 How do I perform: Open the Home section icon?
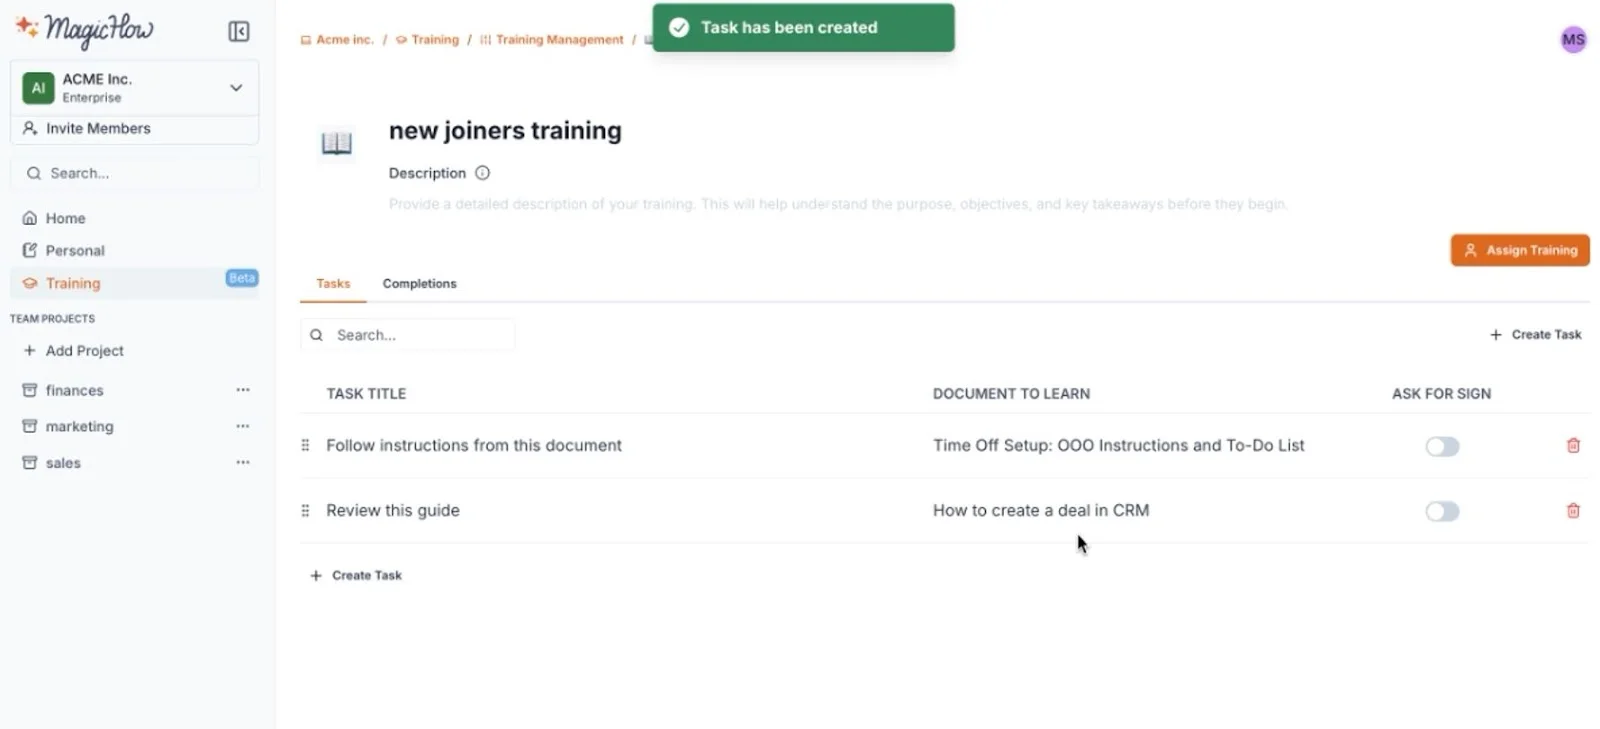coord(31,217)
